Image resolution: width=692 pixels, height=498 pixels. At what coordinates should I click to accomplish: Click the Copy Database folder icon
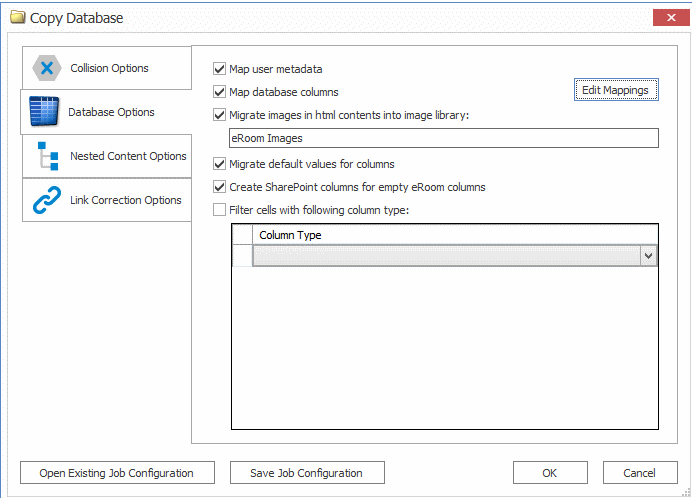click(x=18, y=18)
